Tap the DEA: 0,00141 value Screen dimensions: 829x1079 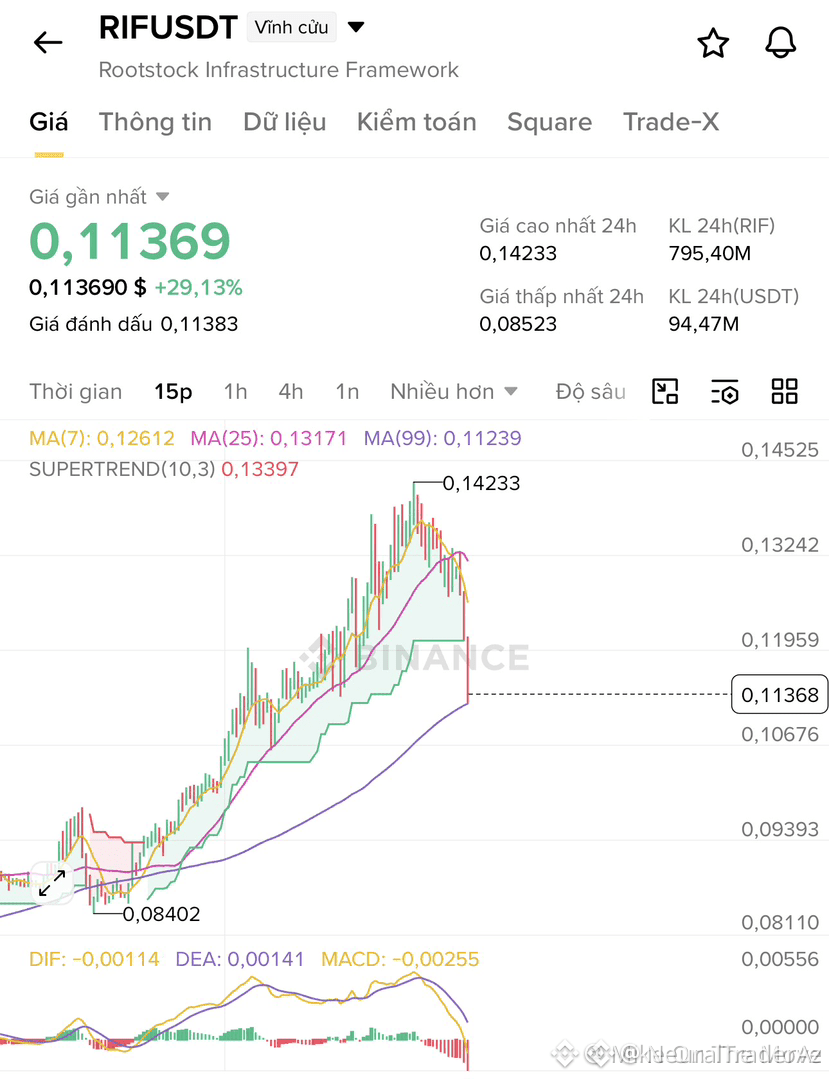tap(239, 959)
